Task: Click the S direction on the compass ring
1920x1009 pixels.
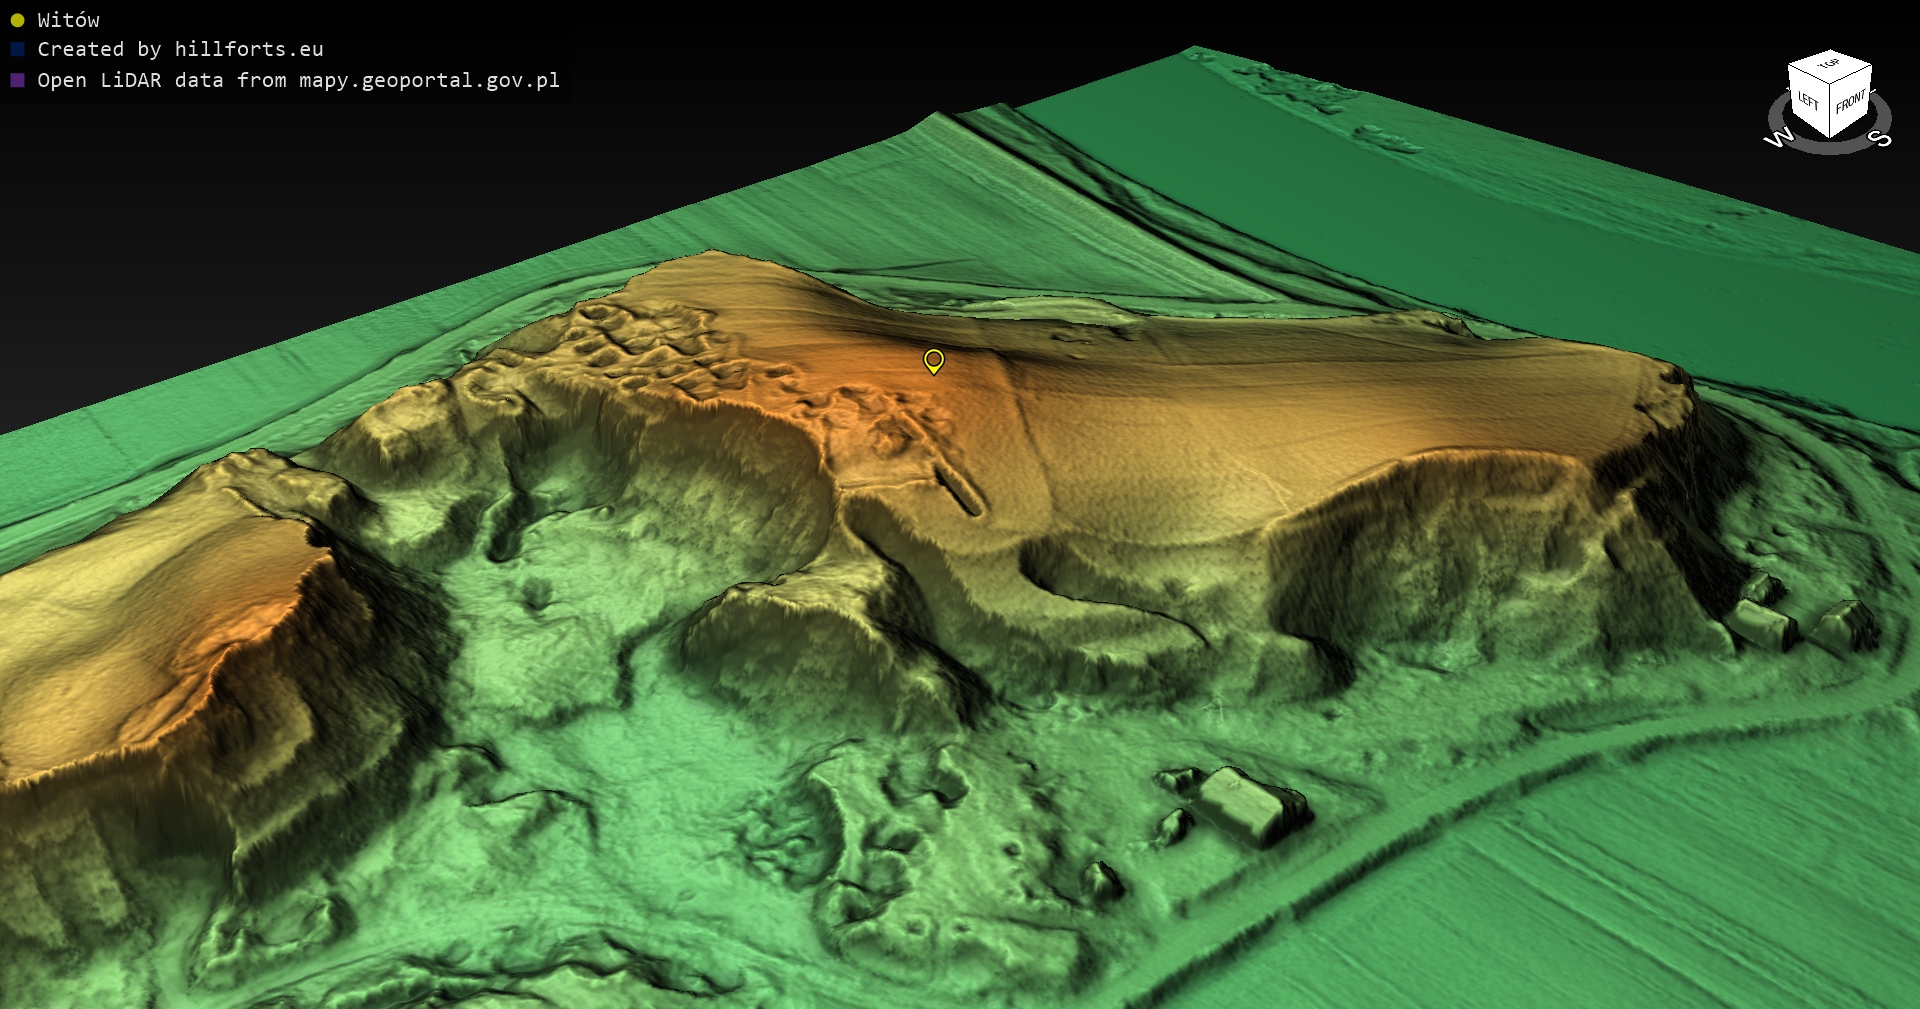Action: click(x=1880, y=138)
